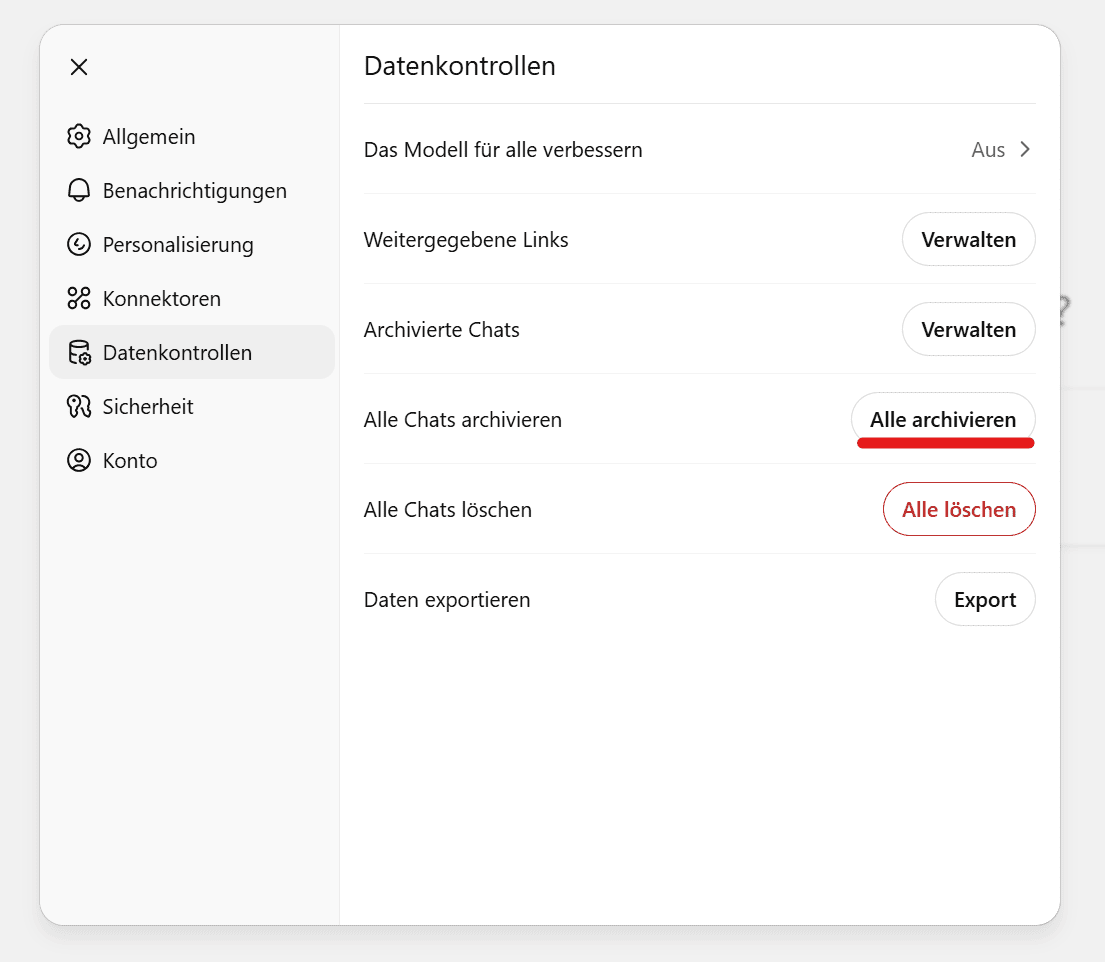Open the Benachrichtigungen text entry
The image size is (1105, 962).
pos(194,191)
